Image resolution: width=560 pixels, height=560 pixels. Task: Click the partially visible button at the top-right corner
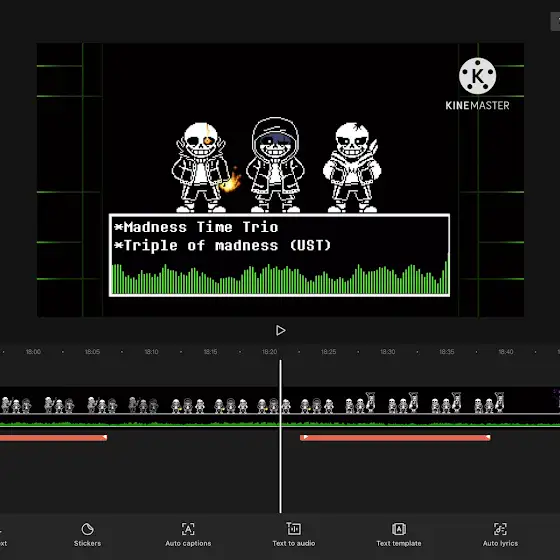tap(555, 21)
